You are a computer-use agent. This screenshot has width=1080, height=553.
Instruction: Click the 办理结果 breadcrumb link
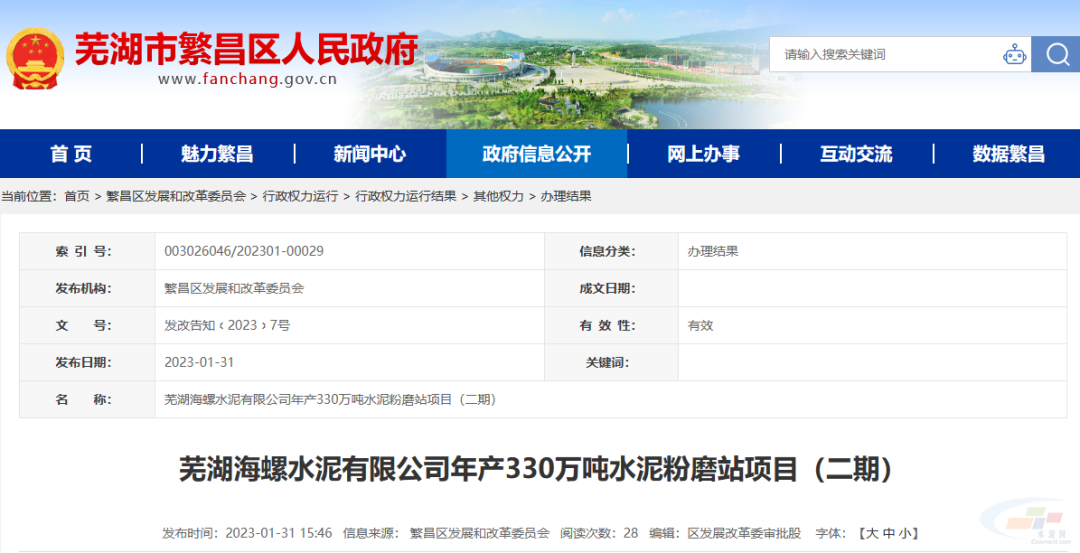565,196
